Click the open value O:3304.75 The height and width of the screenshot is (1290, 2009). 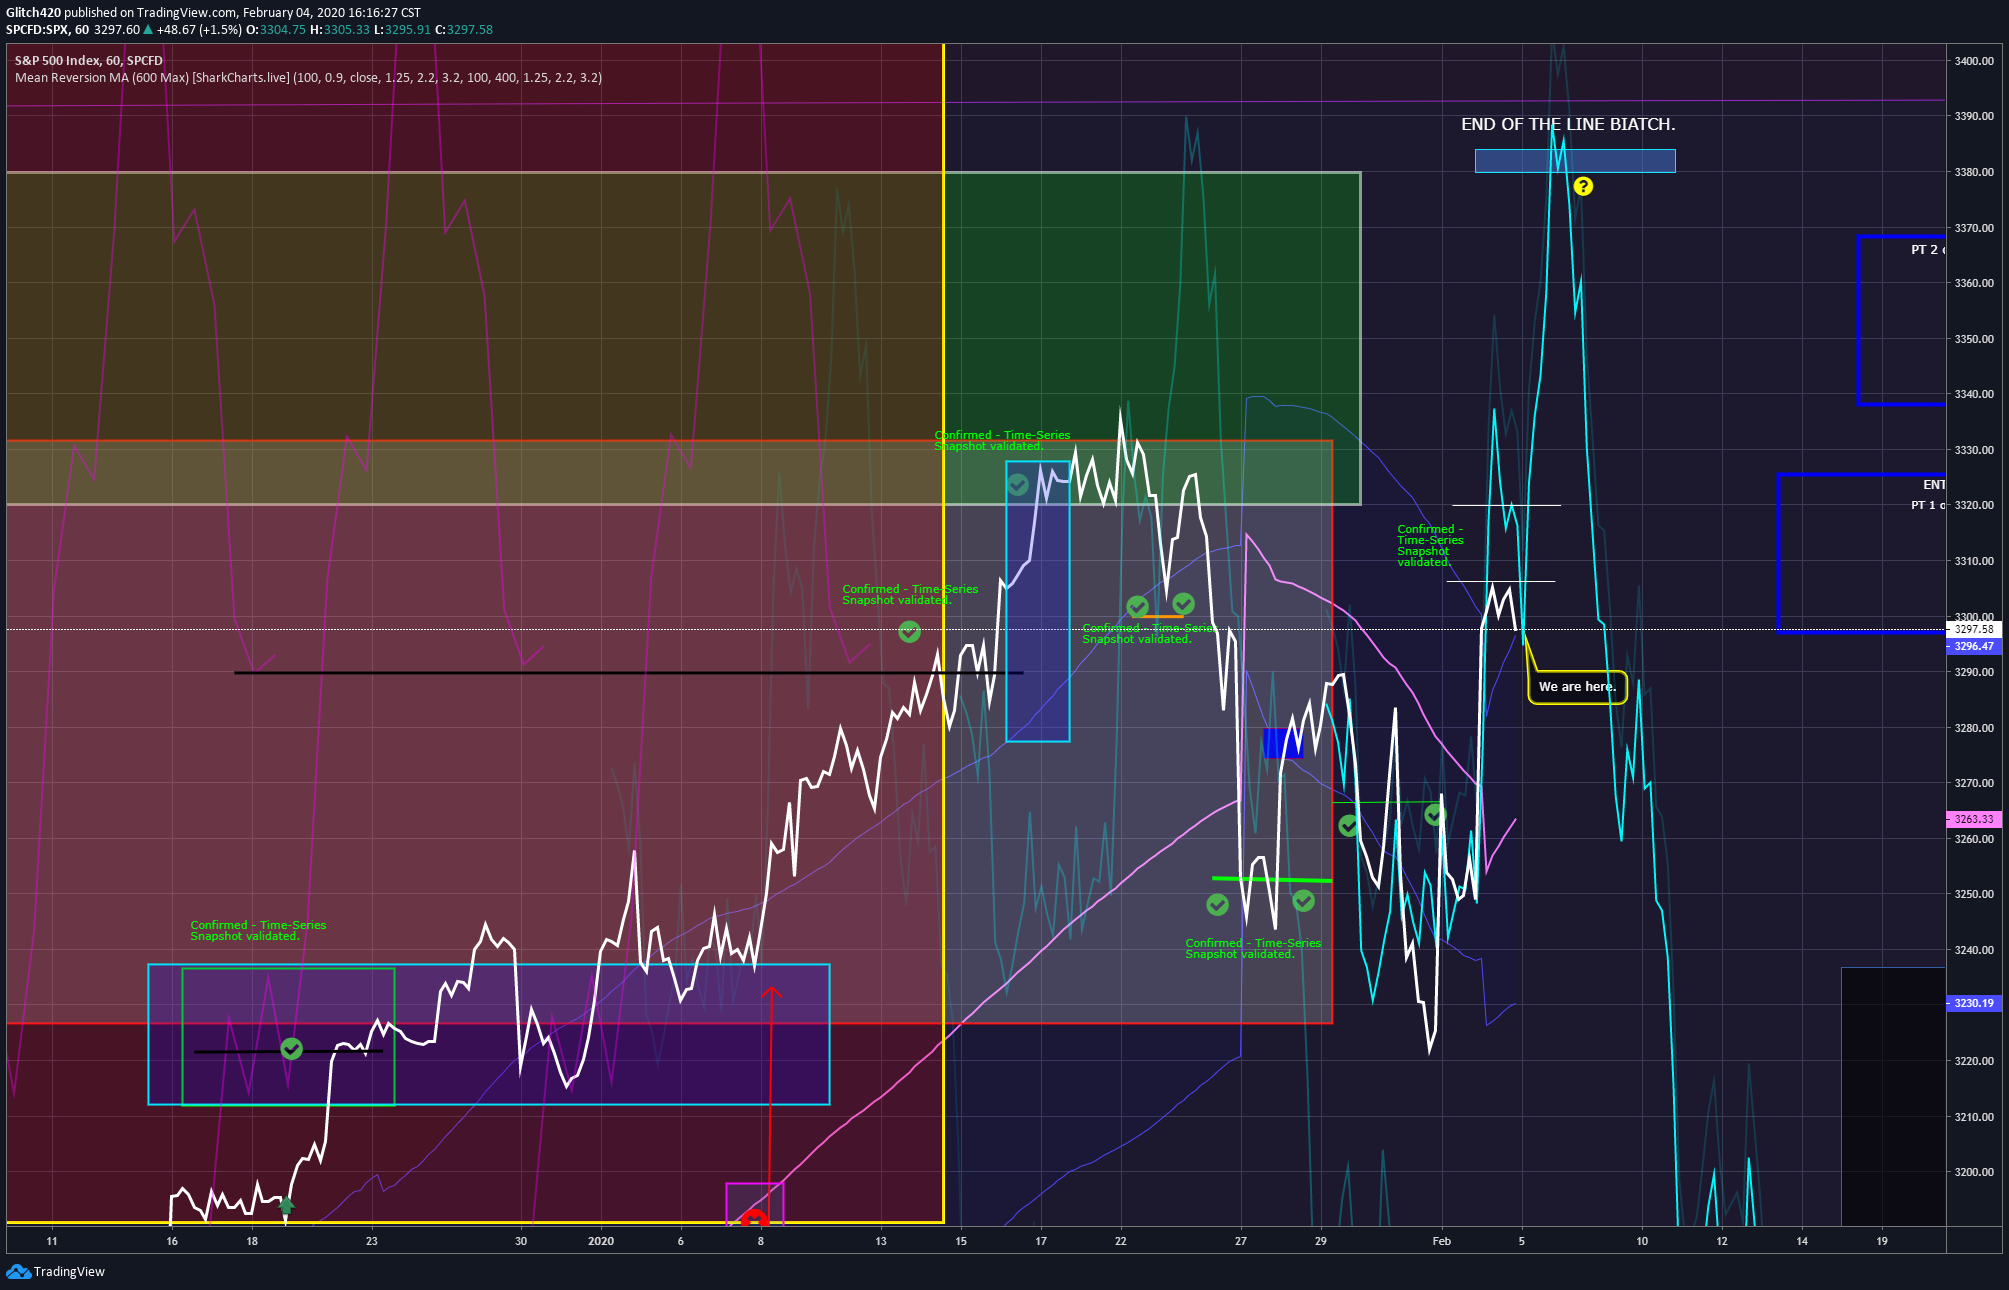(276, 29)
